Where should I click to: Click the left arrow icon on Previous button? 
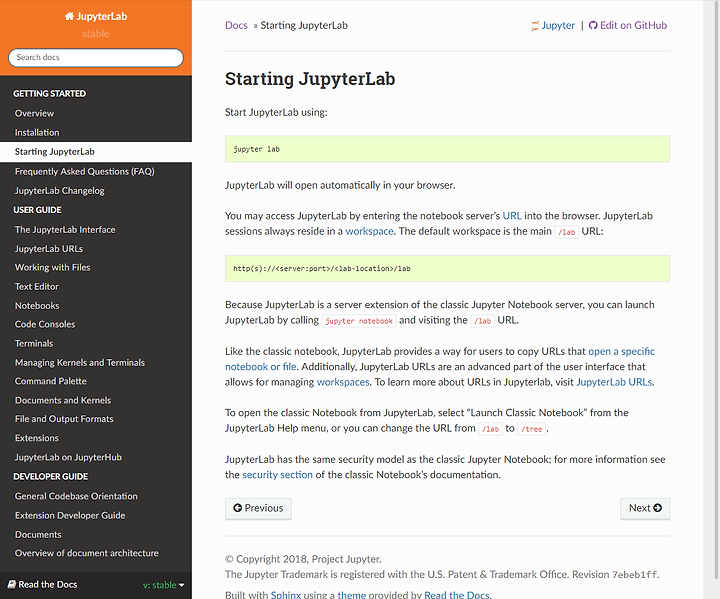click(x=237, y=508)
